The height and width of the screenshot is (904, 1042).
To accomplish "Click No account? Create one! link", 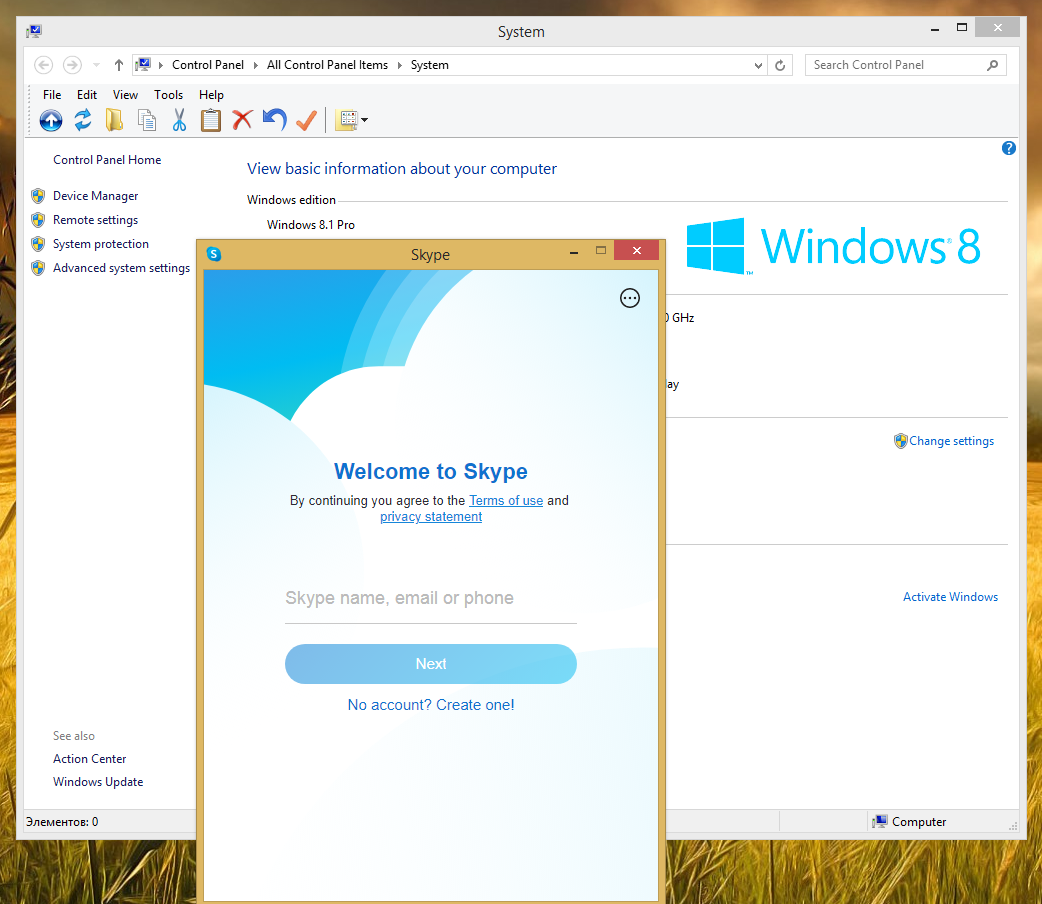I will pos(431,705).
